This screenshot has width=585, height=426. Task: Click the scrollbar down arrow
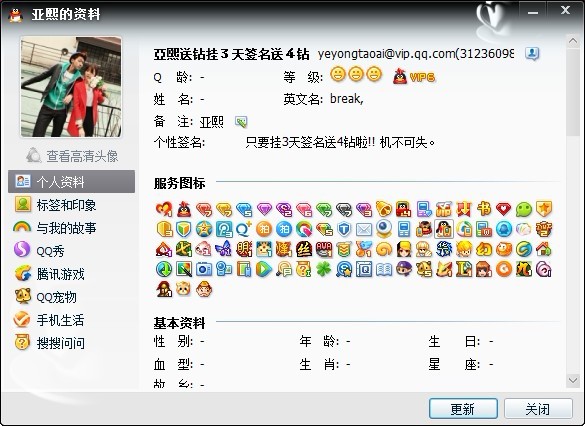[x=573, y=380]
